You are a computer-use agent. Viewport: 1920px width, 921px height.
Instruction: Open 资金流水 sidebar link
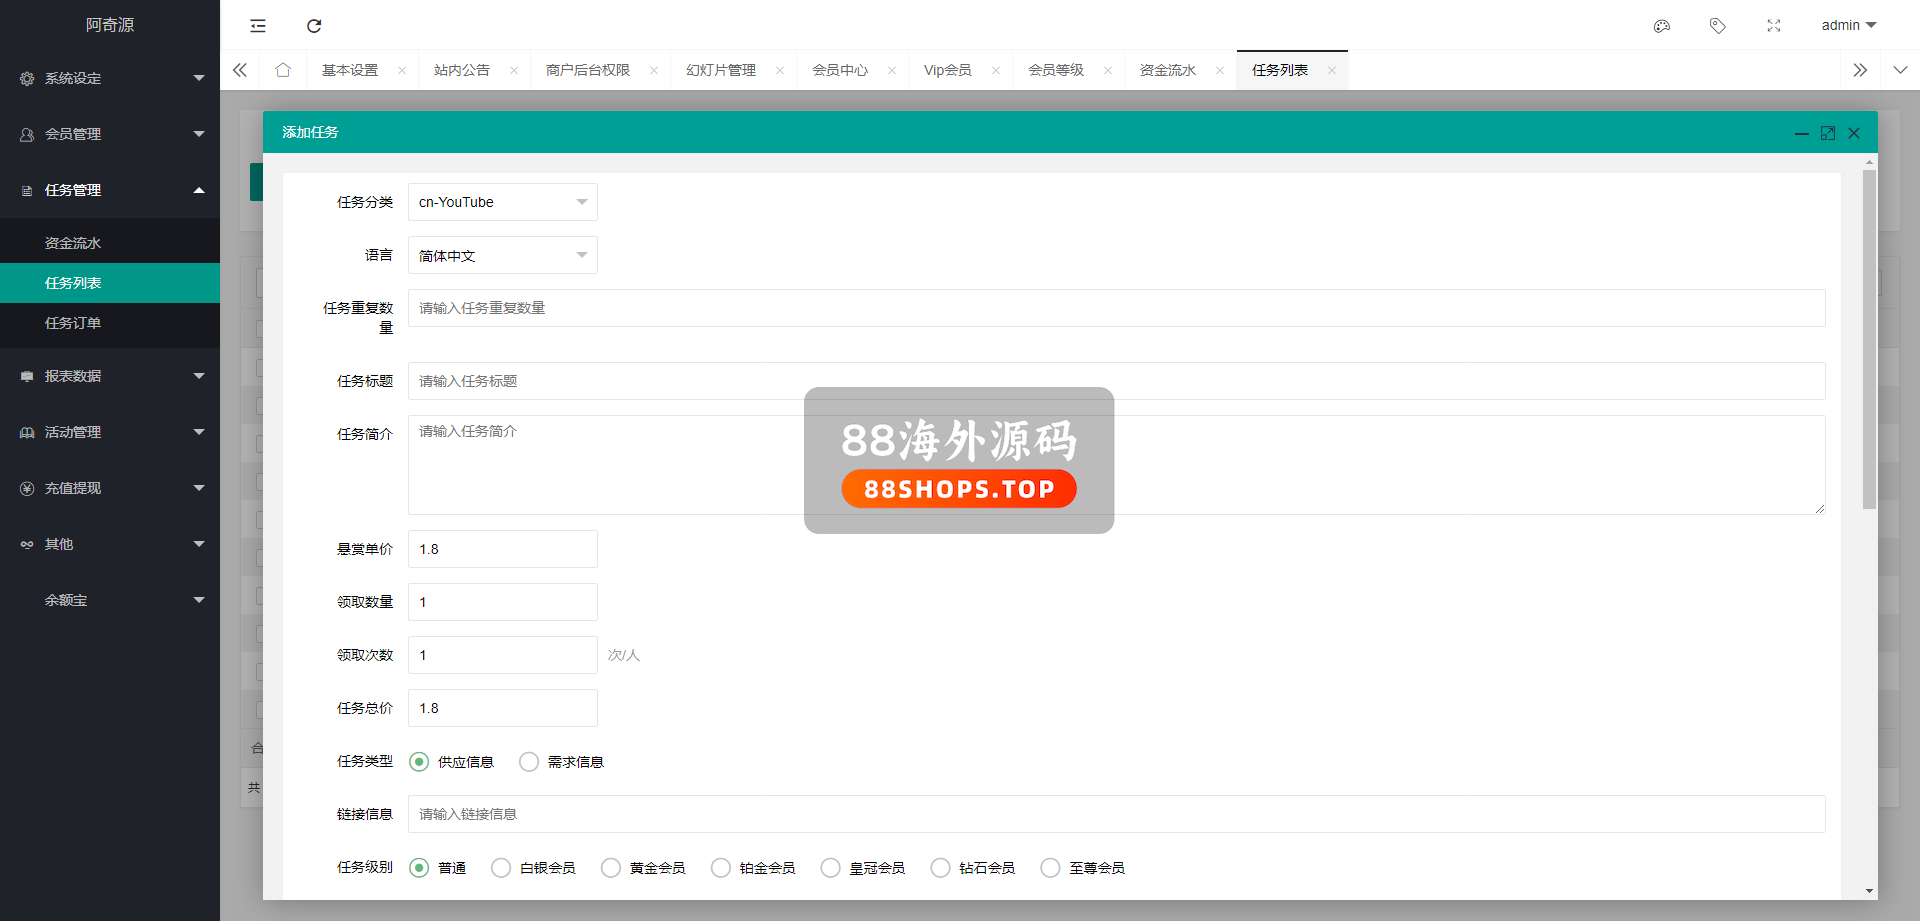(x=73, y=243)
